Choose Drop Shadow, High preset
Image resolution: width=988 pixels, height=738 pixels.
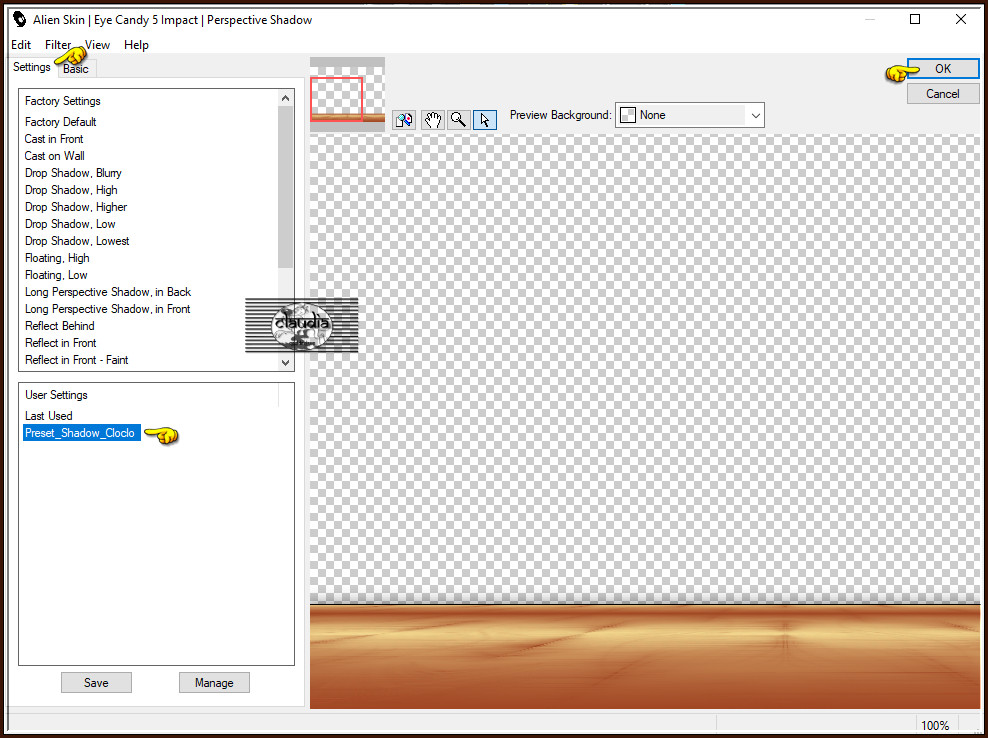coord(71,190)
